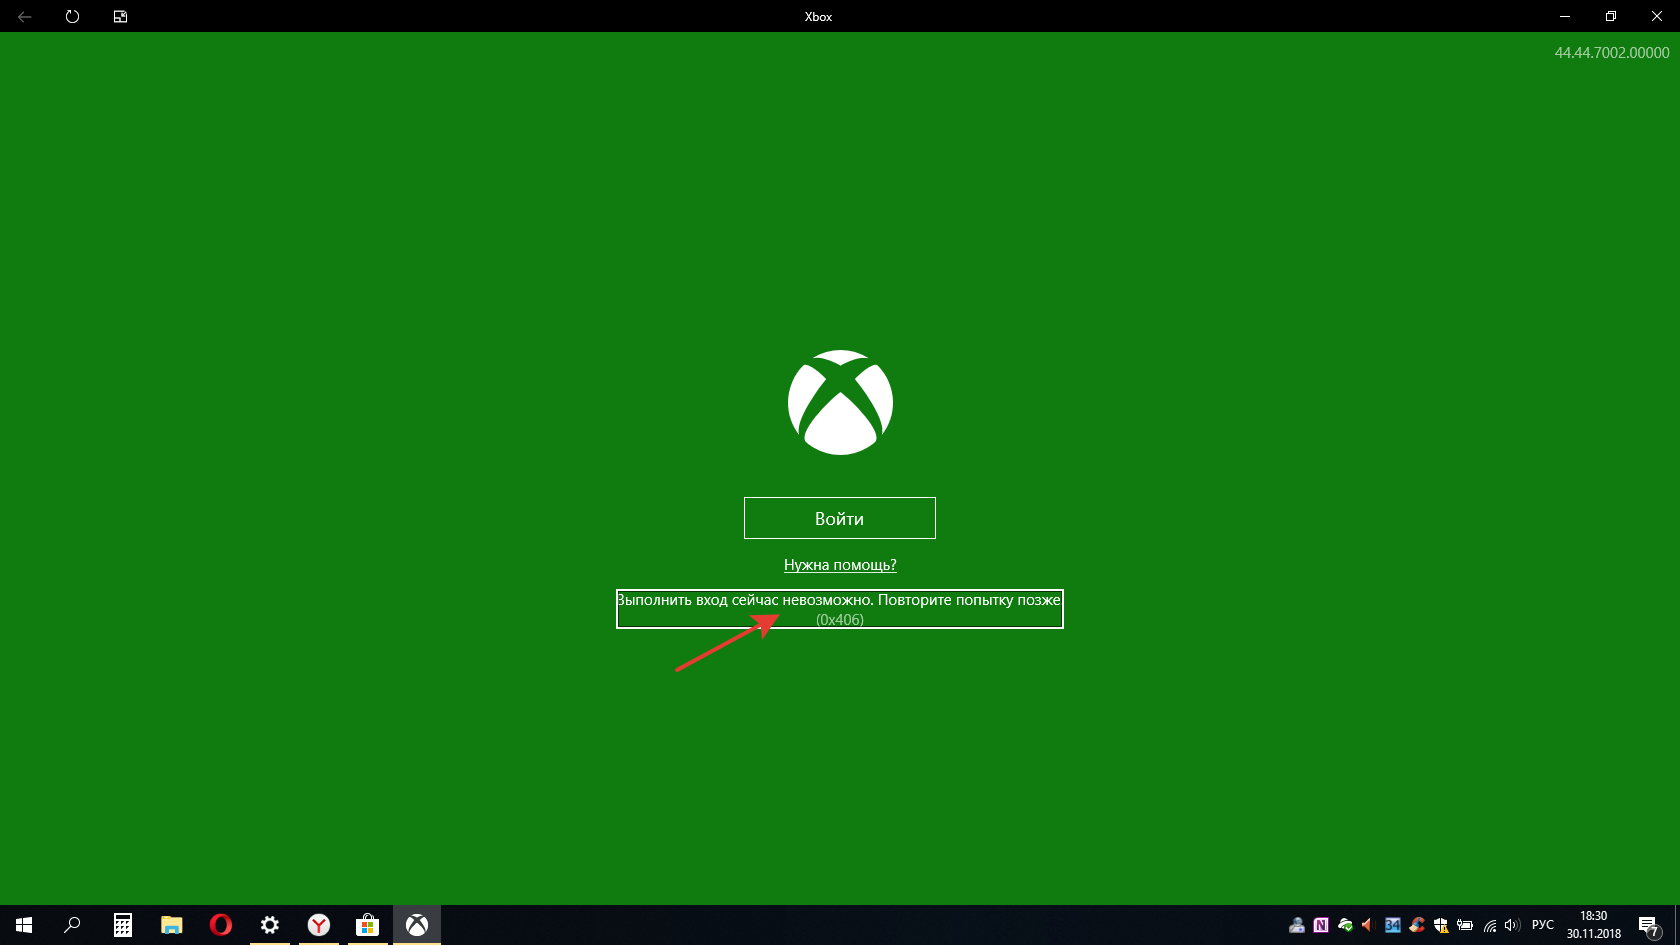
Task: Click the orange speaker tray icon
Action: [x=1369, y=925]
